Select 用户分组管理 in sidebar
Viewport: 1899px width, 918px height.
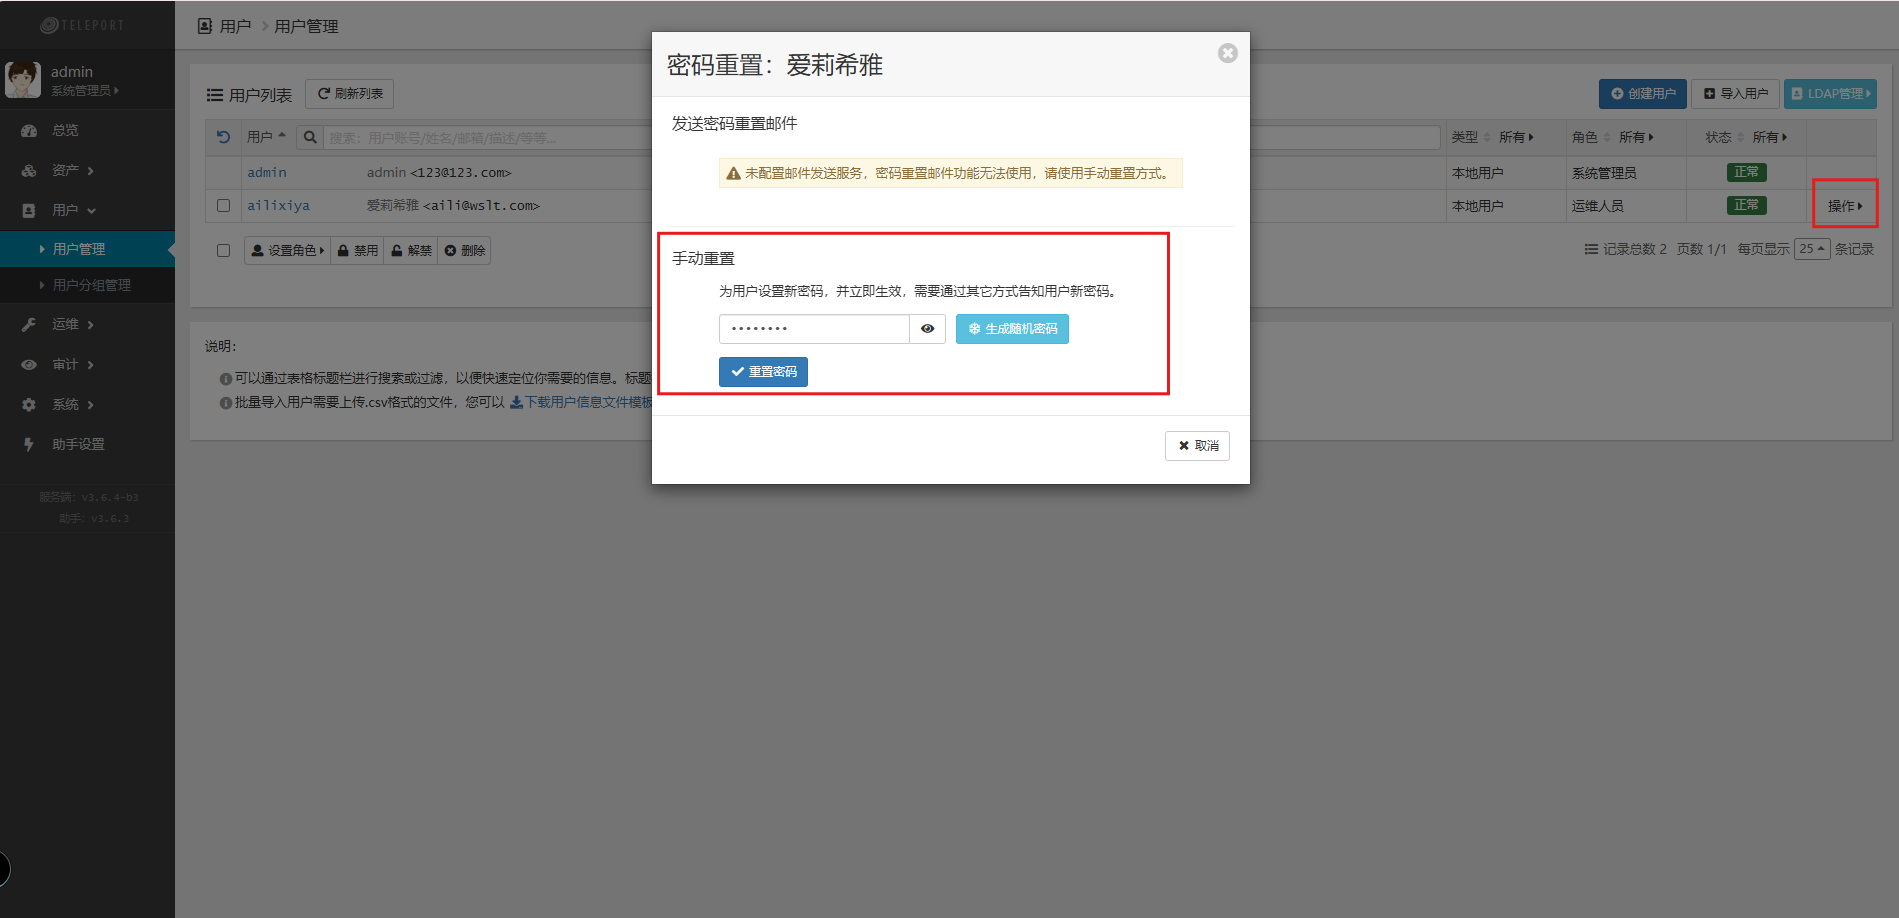point(92,285)
